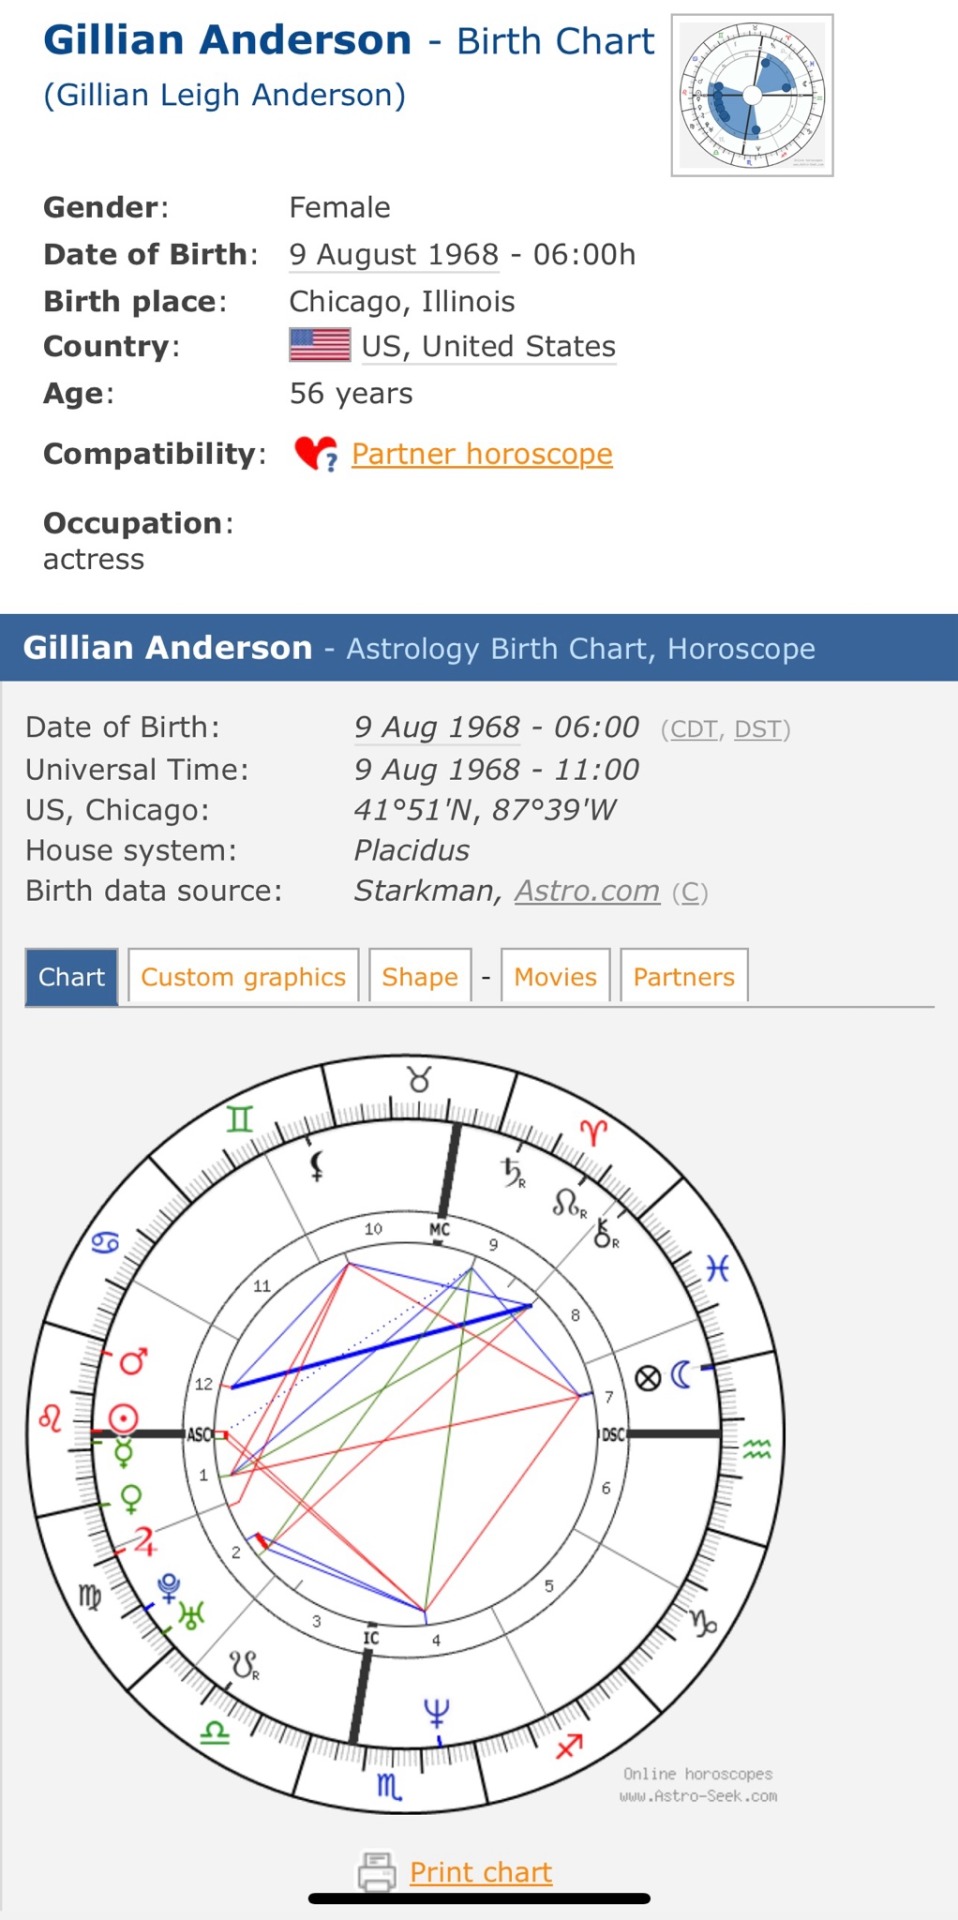Click the CDT timezone link
The image size is (958, 1920).
[x=694, y=729]
